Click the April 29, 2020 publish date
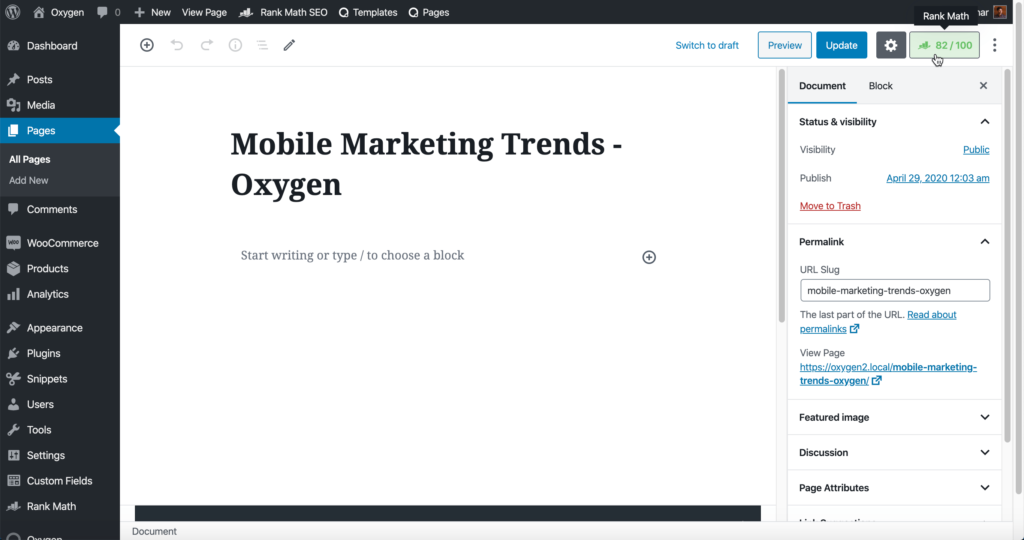 pos(937,178)
